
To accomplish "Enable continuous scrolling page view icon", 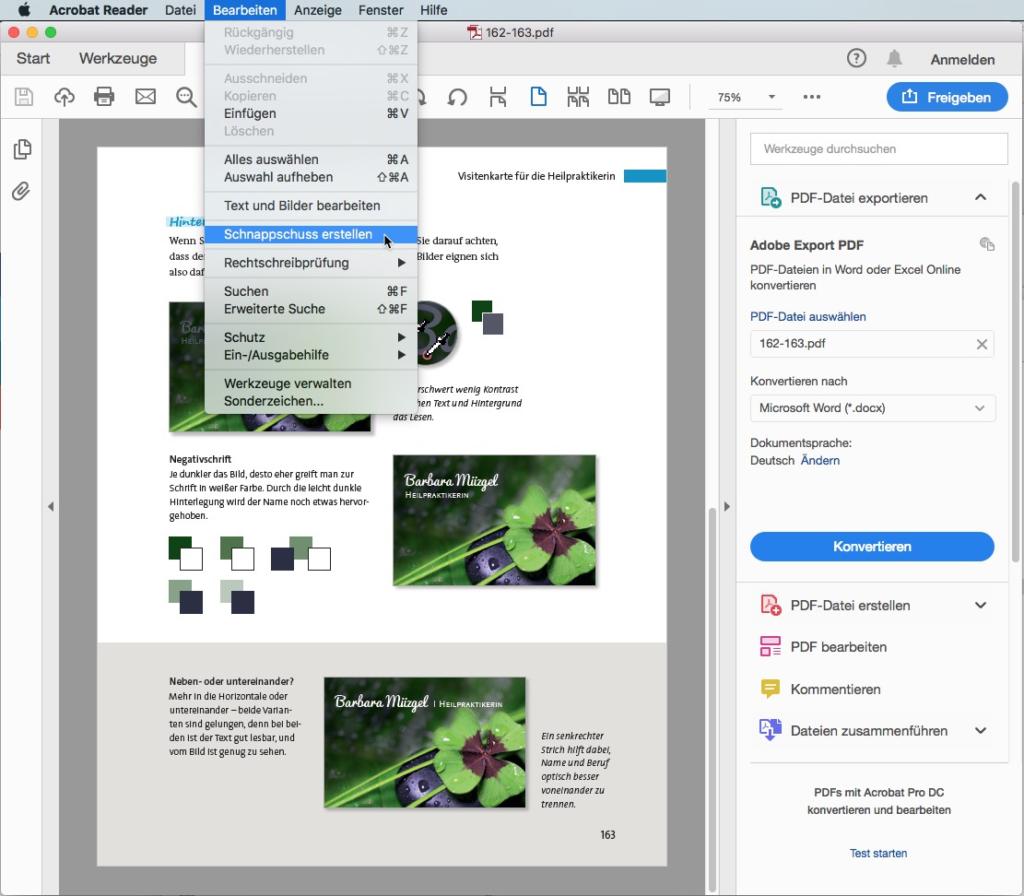I will click(578, 96).
